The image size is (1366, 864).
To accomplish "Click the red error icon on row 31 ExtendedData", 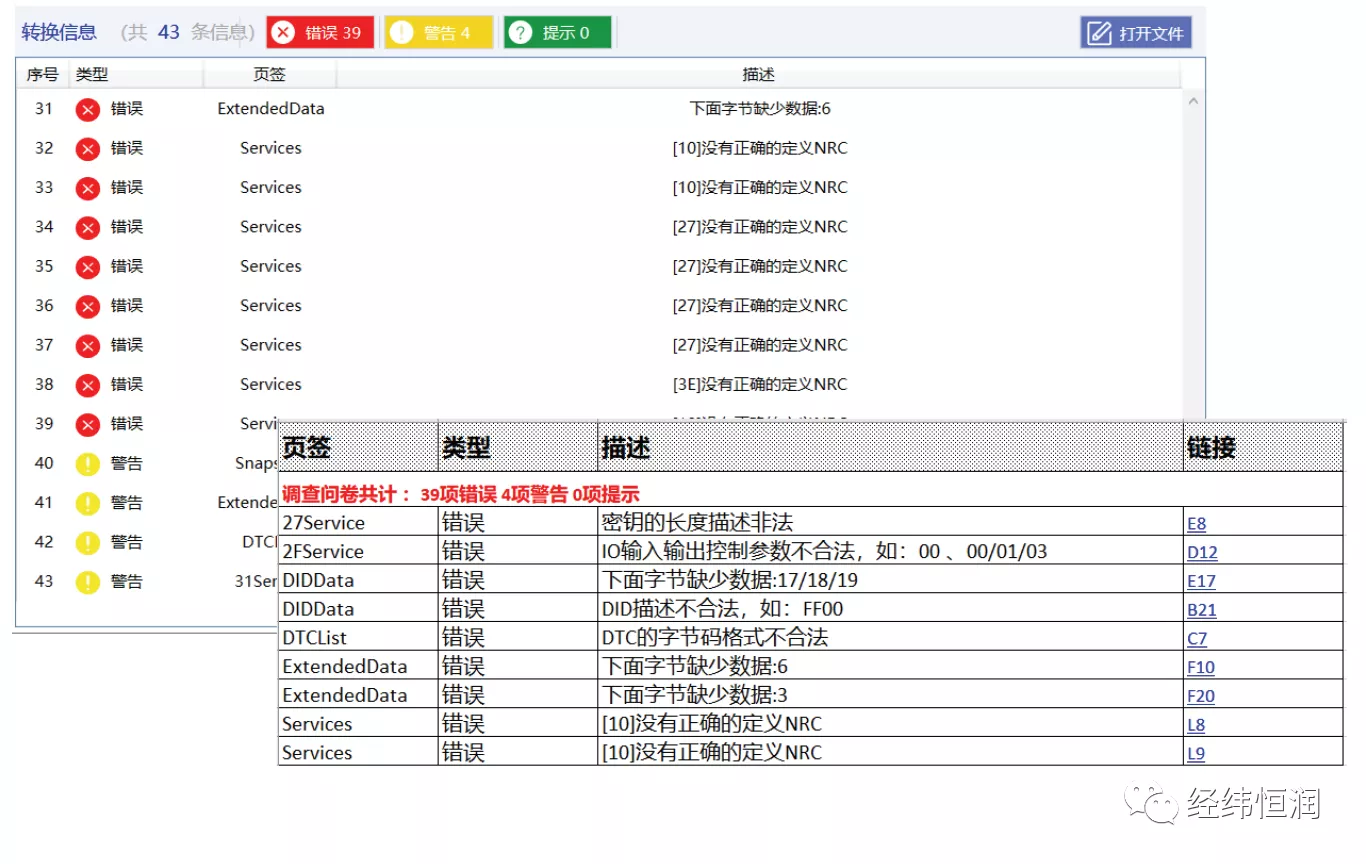I will (88, 109).
